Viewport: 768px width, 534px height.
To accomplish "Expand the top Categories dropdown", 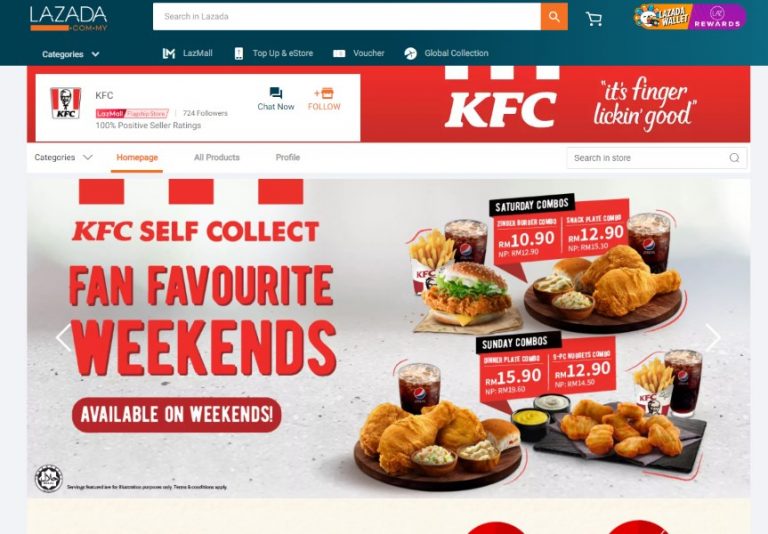I will pos(71,54).
